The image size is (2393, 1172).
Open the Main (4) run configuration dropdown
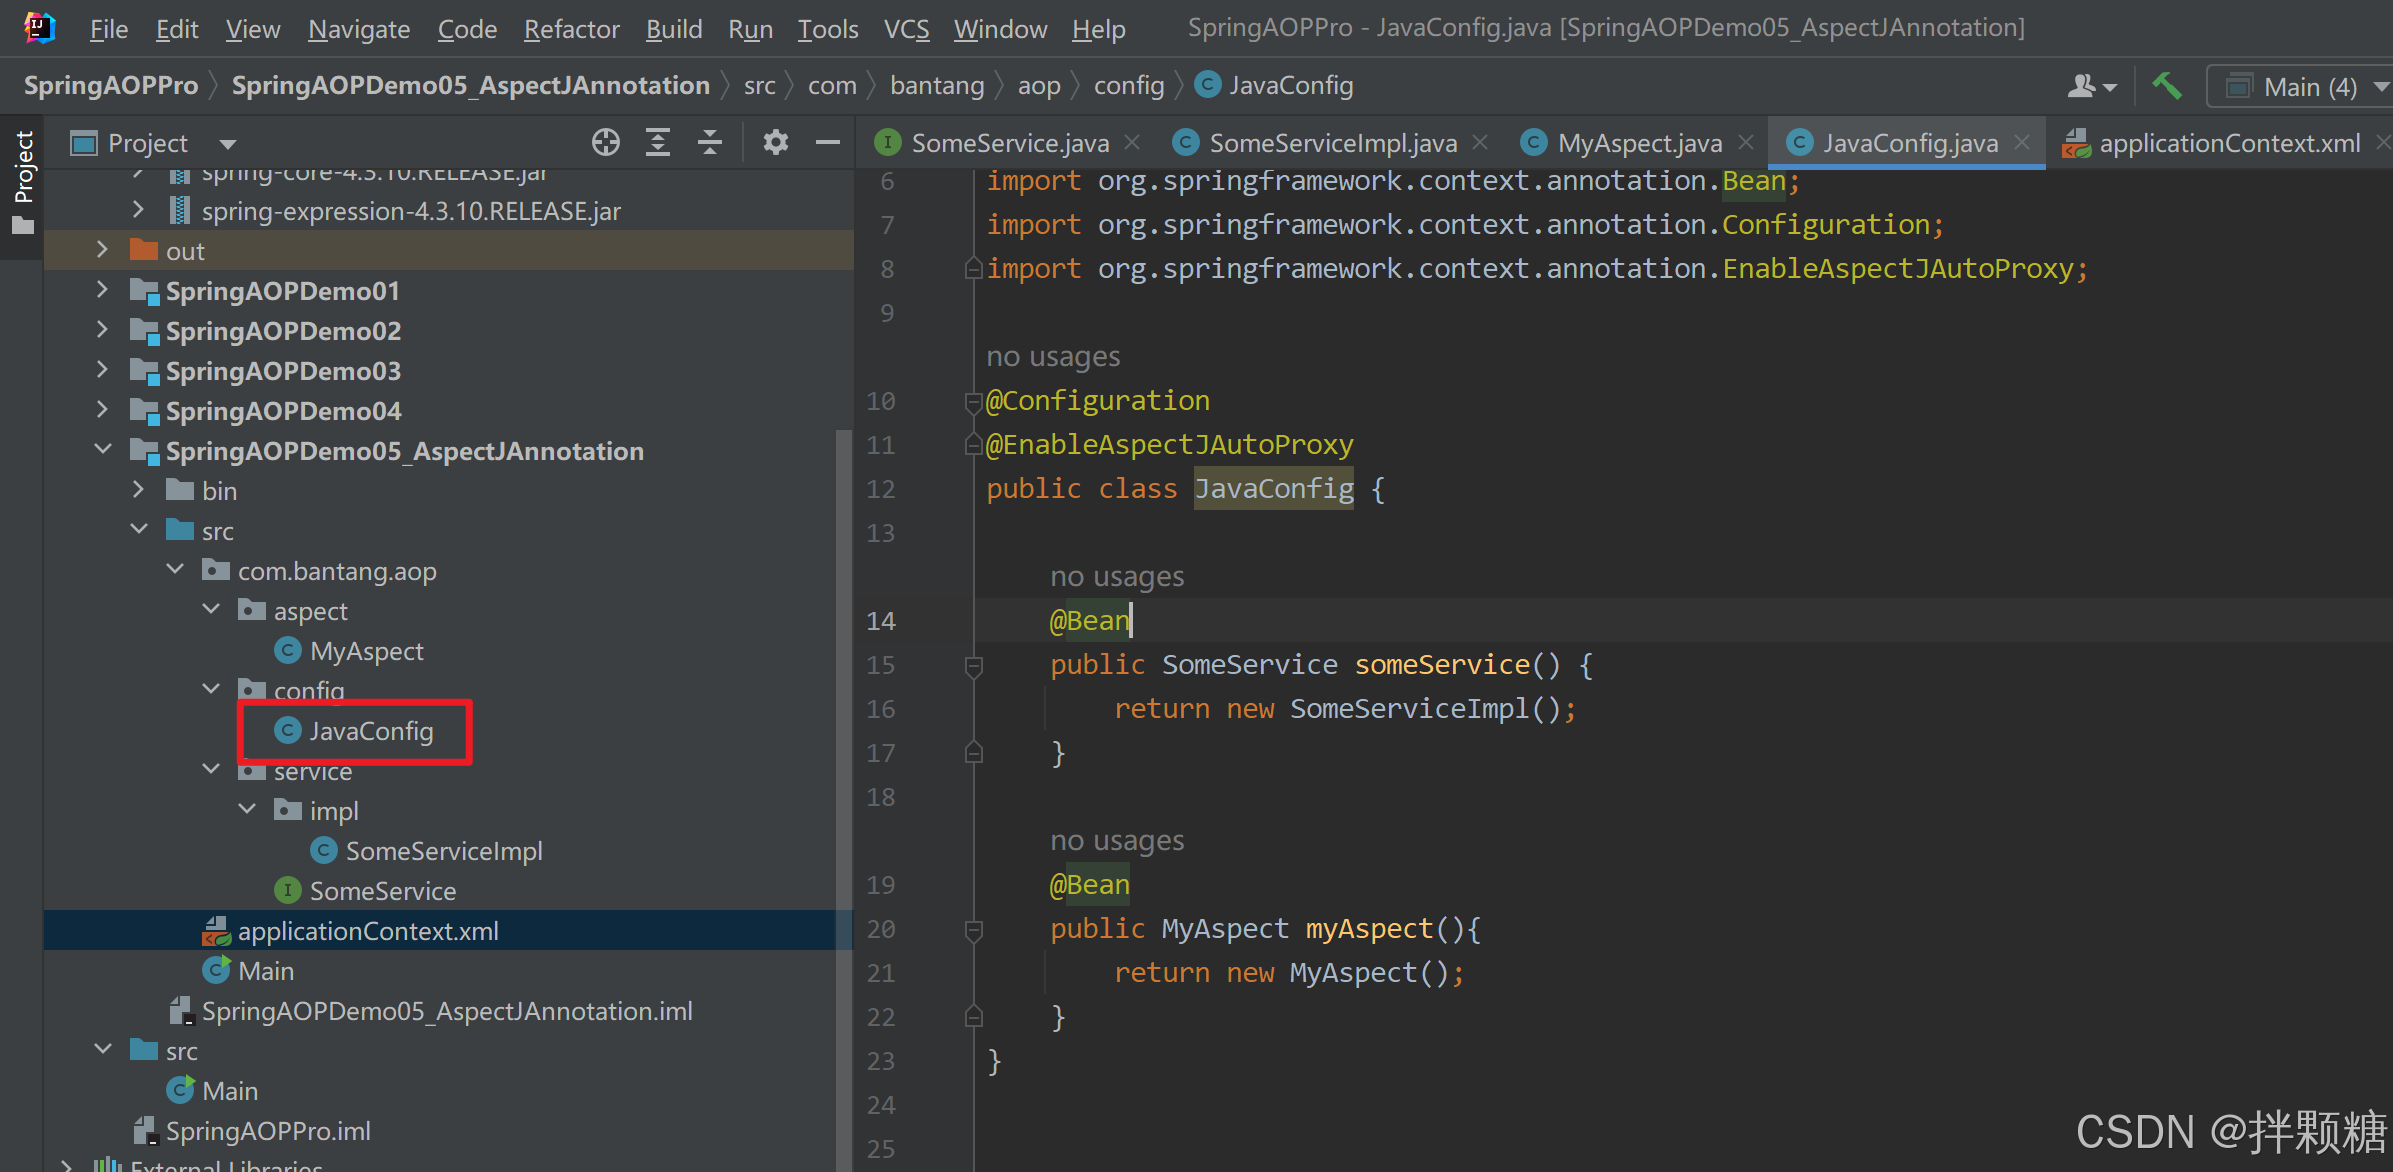(2300, 87)
